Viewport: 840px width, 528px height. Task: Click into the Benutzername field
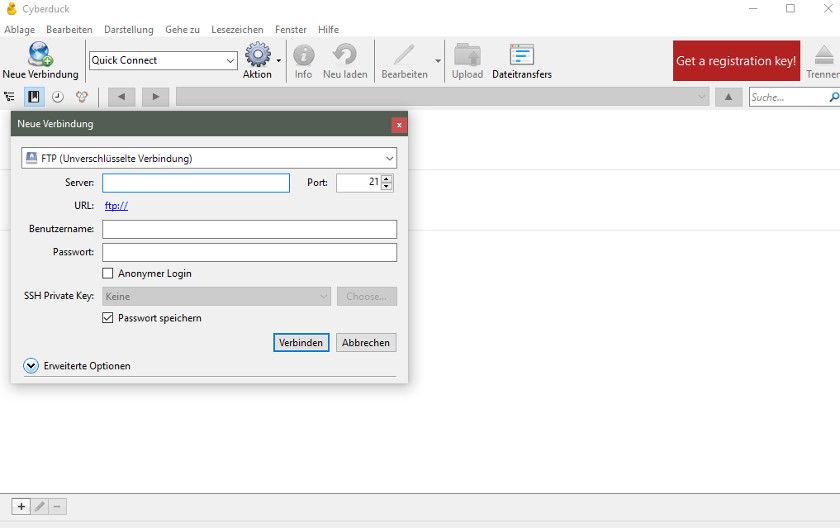pos(250,229)
